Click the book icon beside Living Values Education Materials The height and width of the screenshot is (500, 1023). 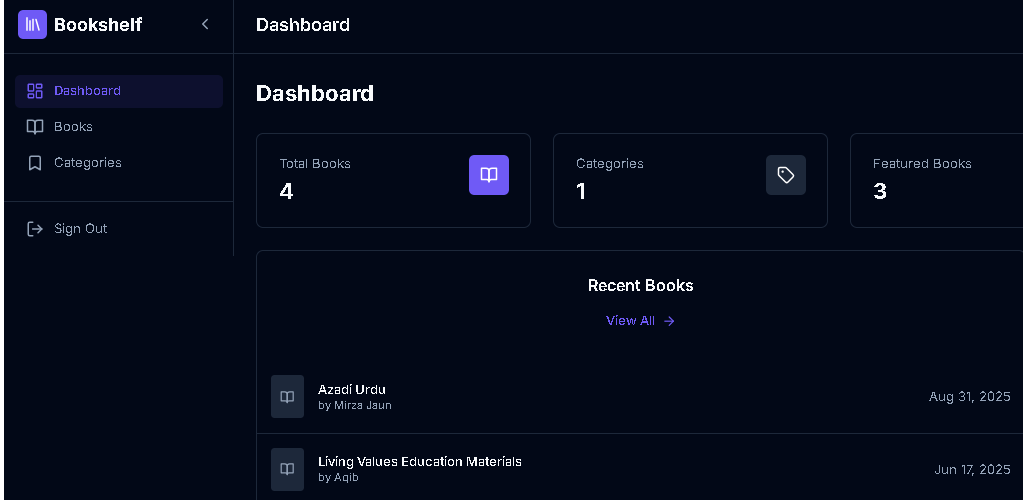tap(287, 469)
